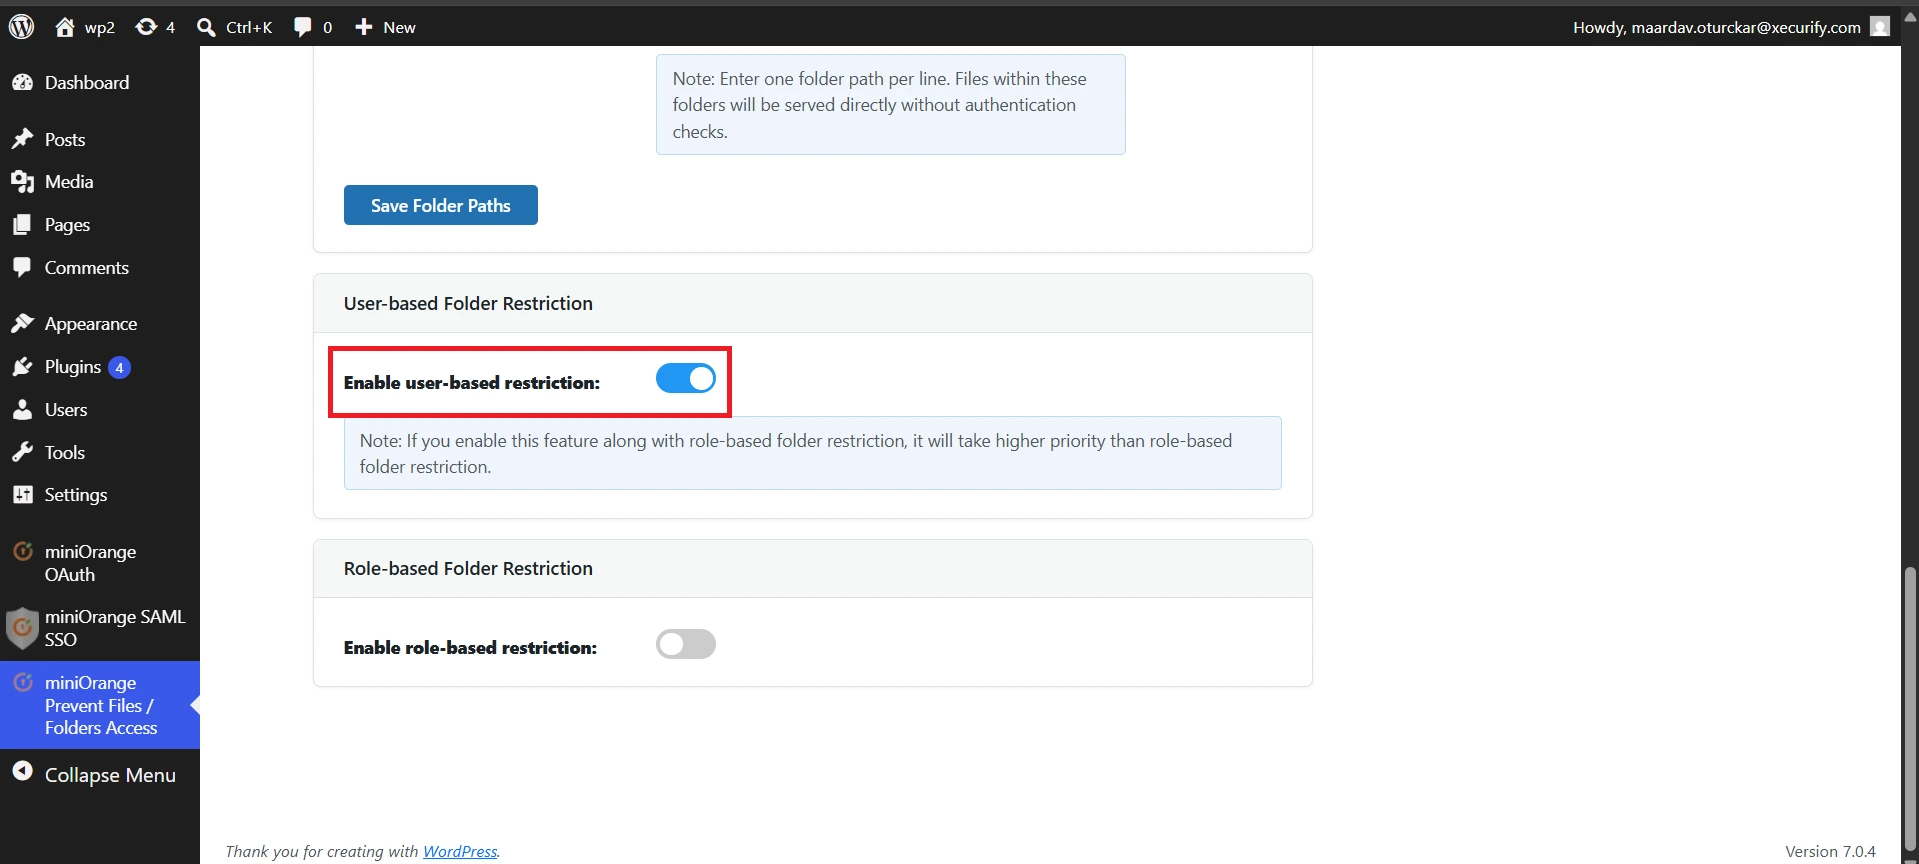Click the Enable role-based restriction label
The width and height of the screenshot is (1919, 864).
[470, 648]
